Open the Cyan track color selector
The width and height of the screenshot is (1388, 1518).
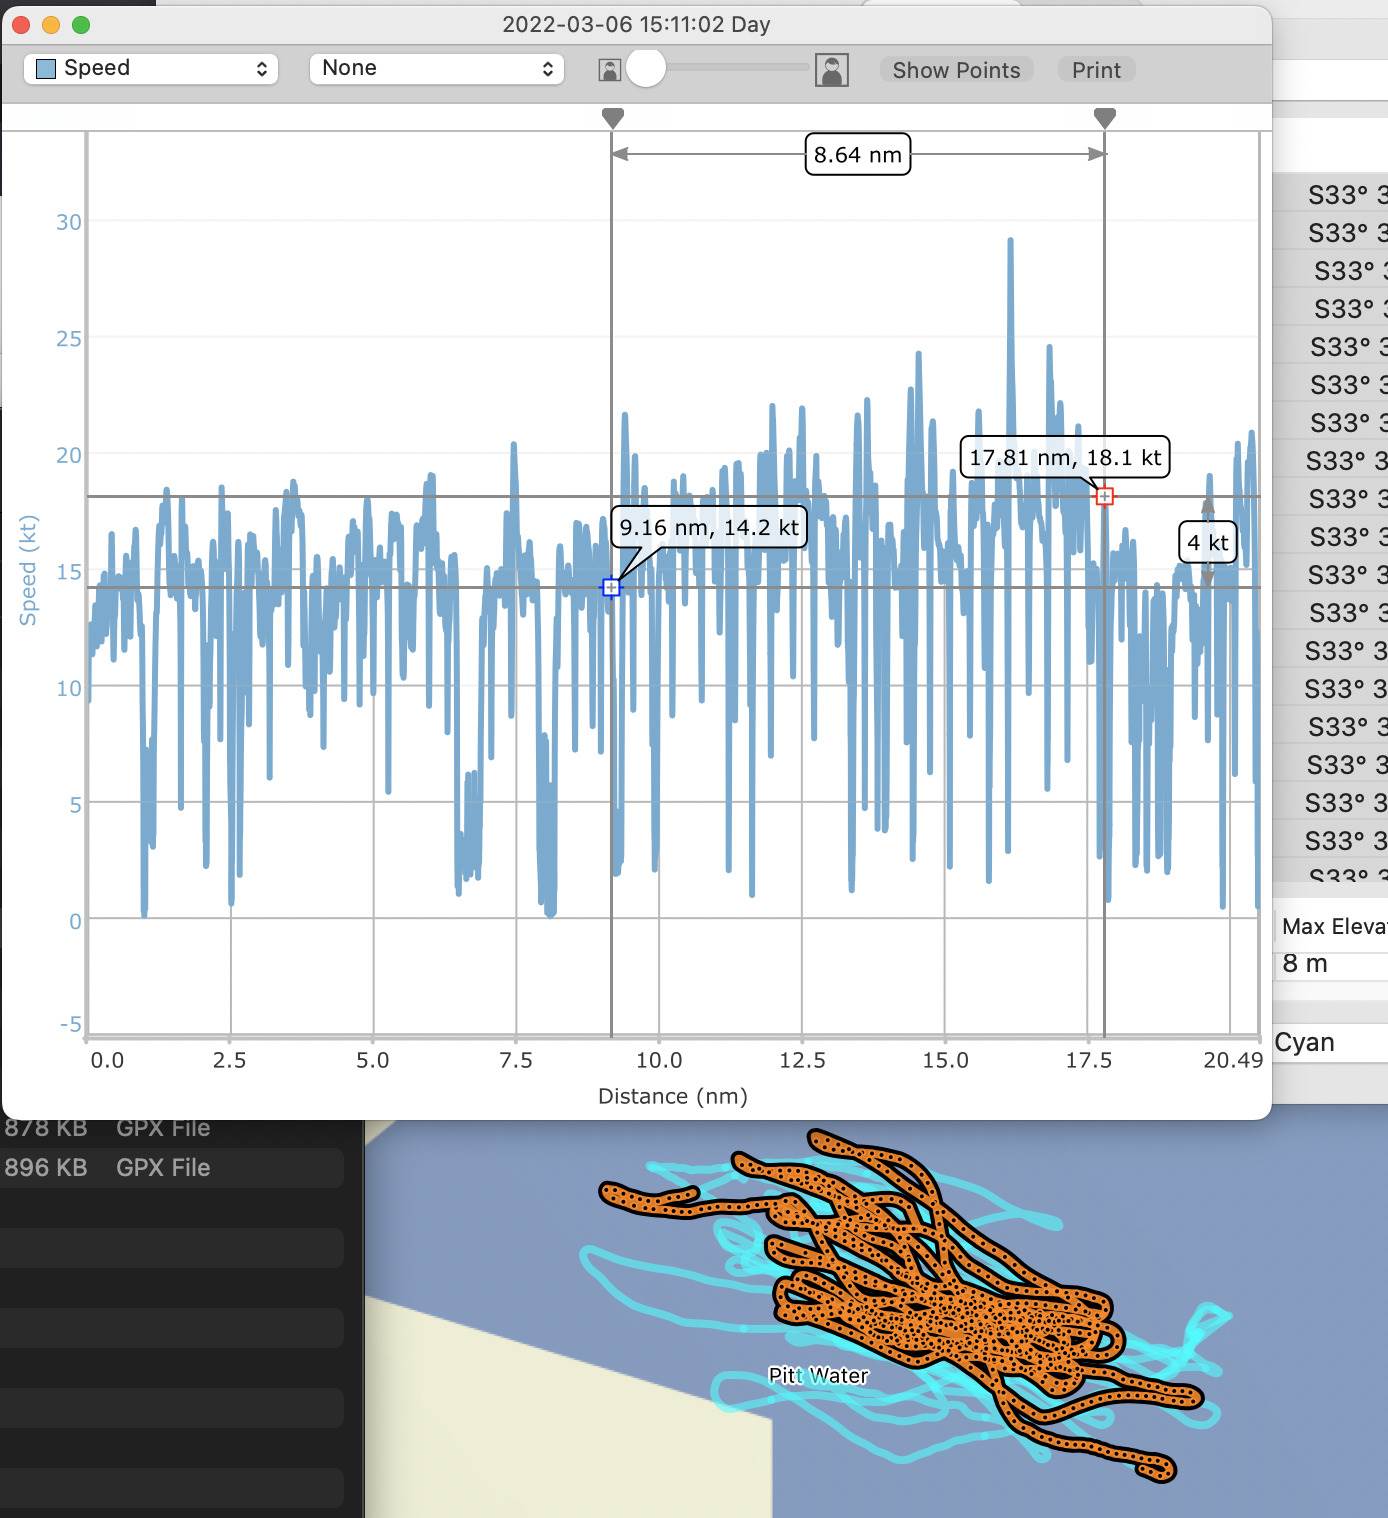pyautogui.click(x=1330, y=1042)
